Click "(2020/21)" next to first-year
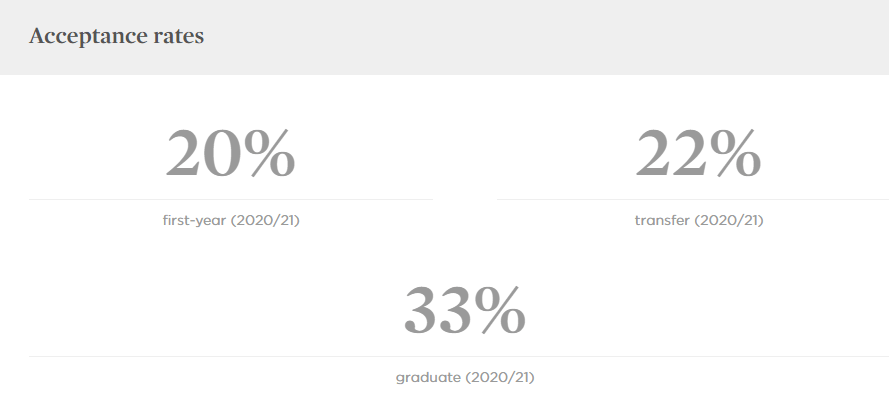The width and height of the screenshot is (889, 413). [265, 221]
